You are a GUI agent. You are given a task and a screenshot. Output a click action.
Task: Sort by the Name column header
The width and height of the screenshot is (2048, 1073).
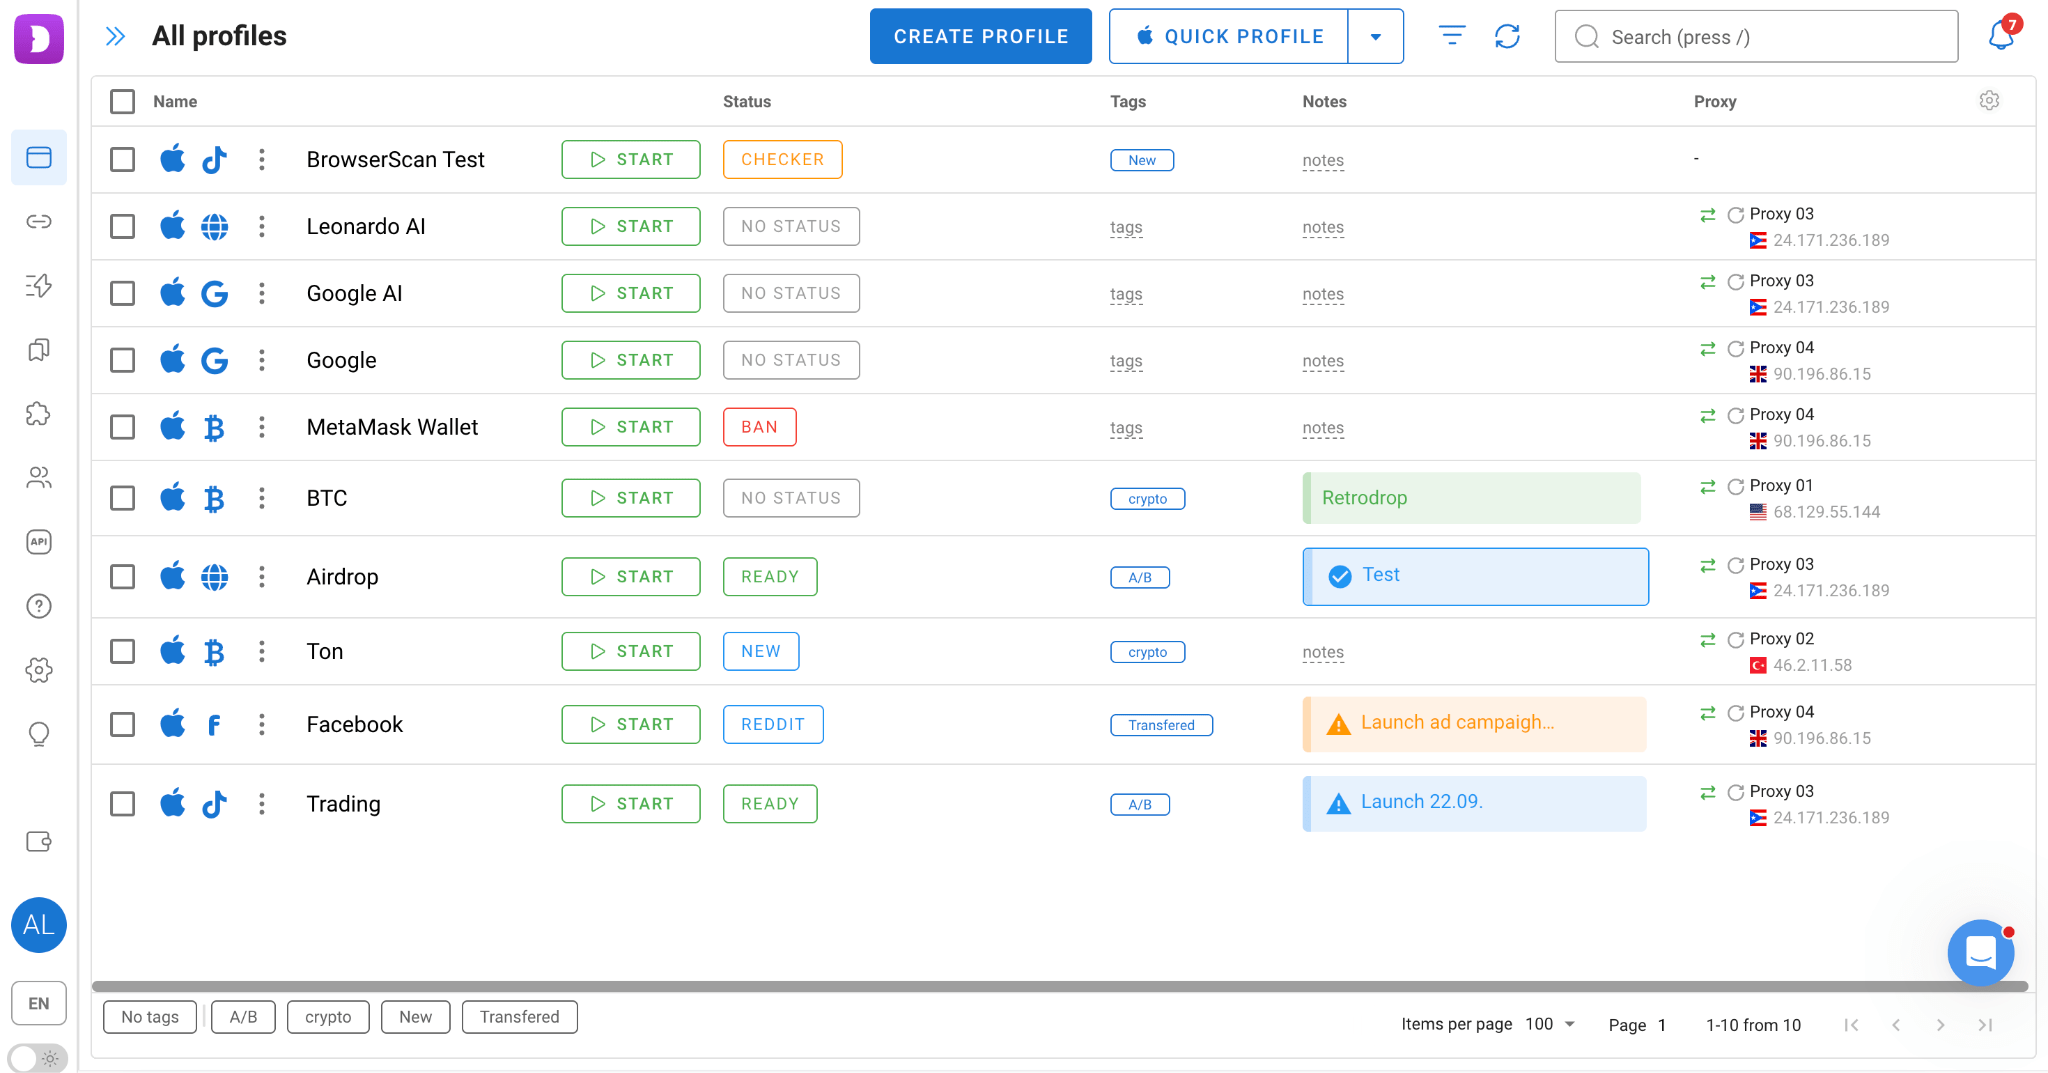pos(175,101)
